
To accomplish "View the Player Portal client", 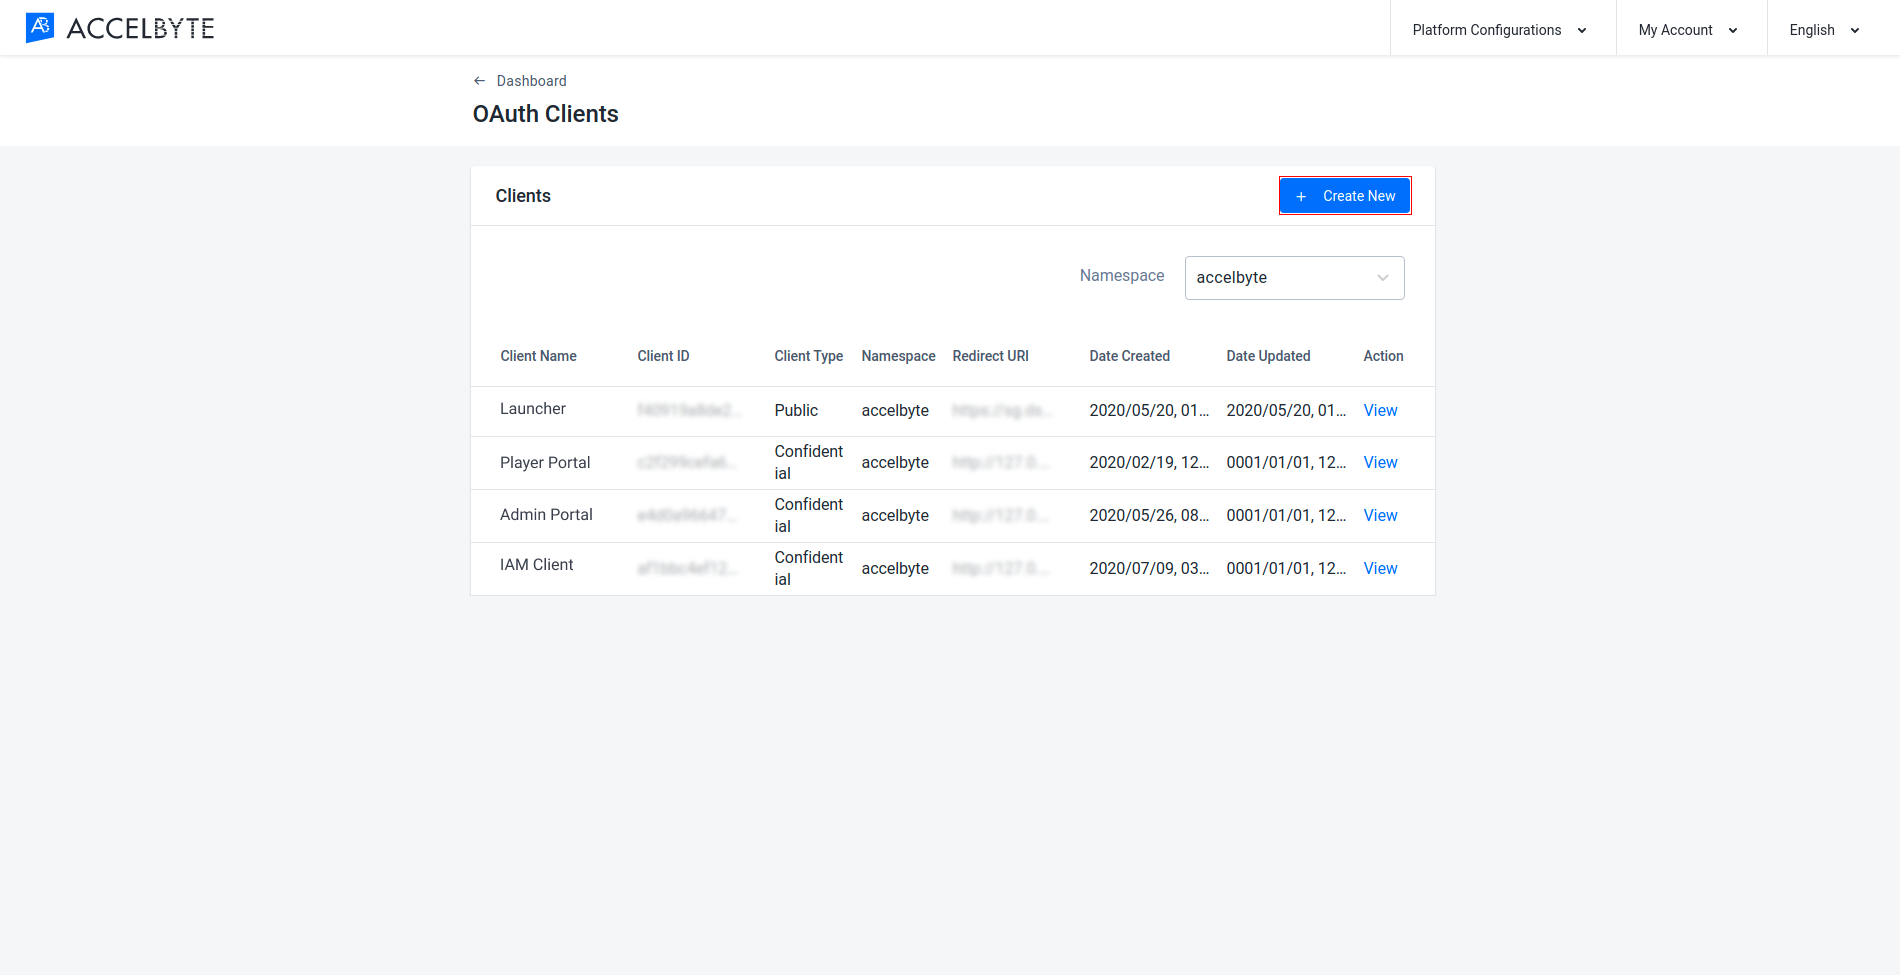I will 1380,462.
